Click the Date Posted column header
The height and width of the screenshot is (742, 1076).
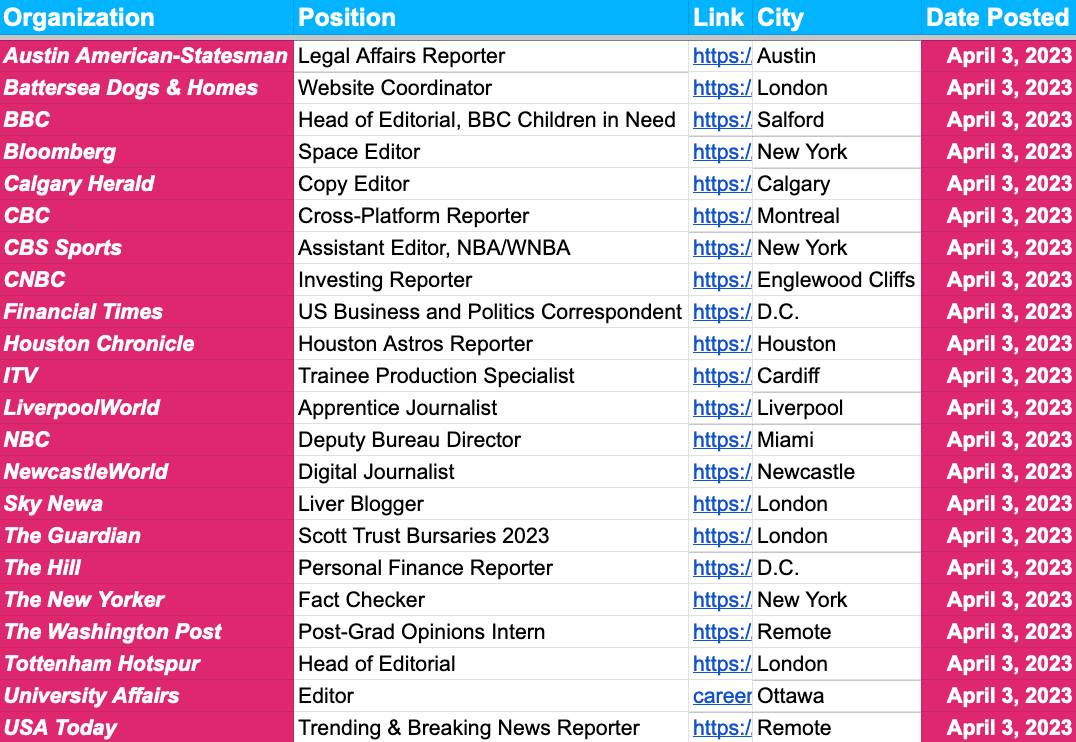pyautogui.click(x=997, y=18)
